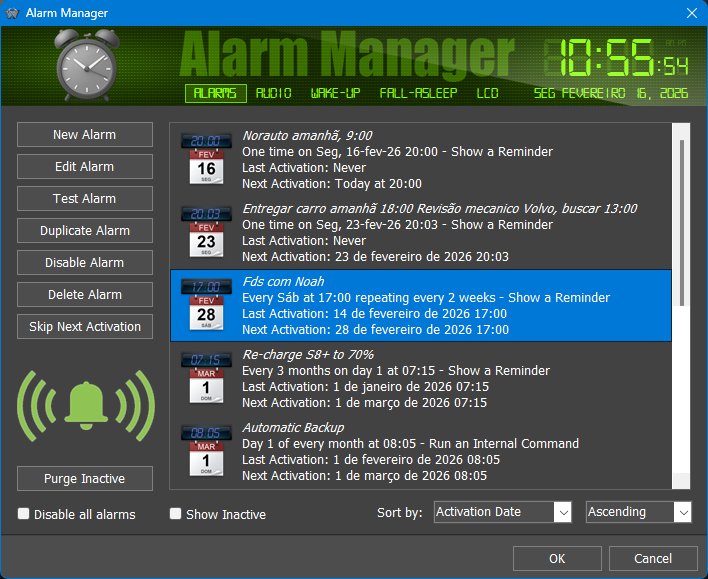Select the 'Fds com Noah' alarm title
The height and width of the screenshot is (579, 708).
[x=284, y=282]
